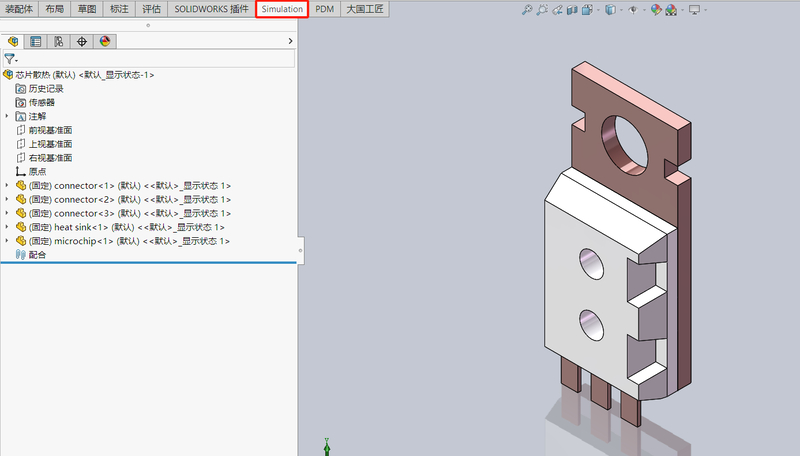Open the tree filter funnel dropdown

coord(11,59)
